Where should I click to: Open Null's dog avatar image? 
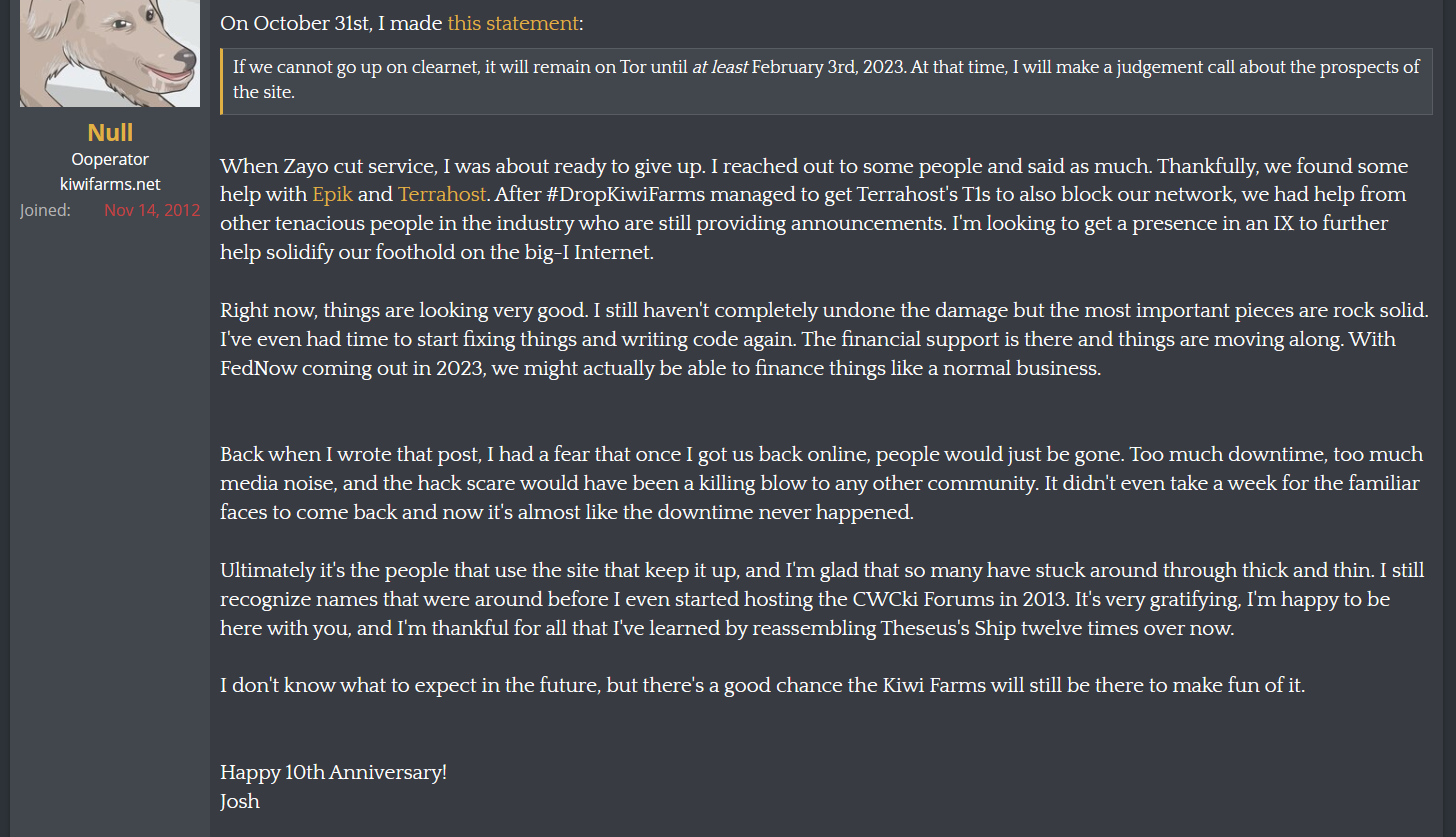110,53
